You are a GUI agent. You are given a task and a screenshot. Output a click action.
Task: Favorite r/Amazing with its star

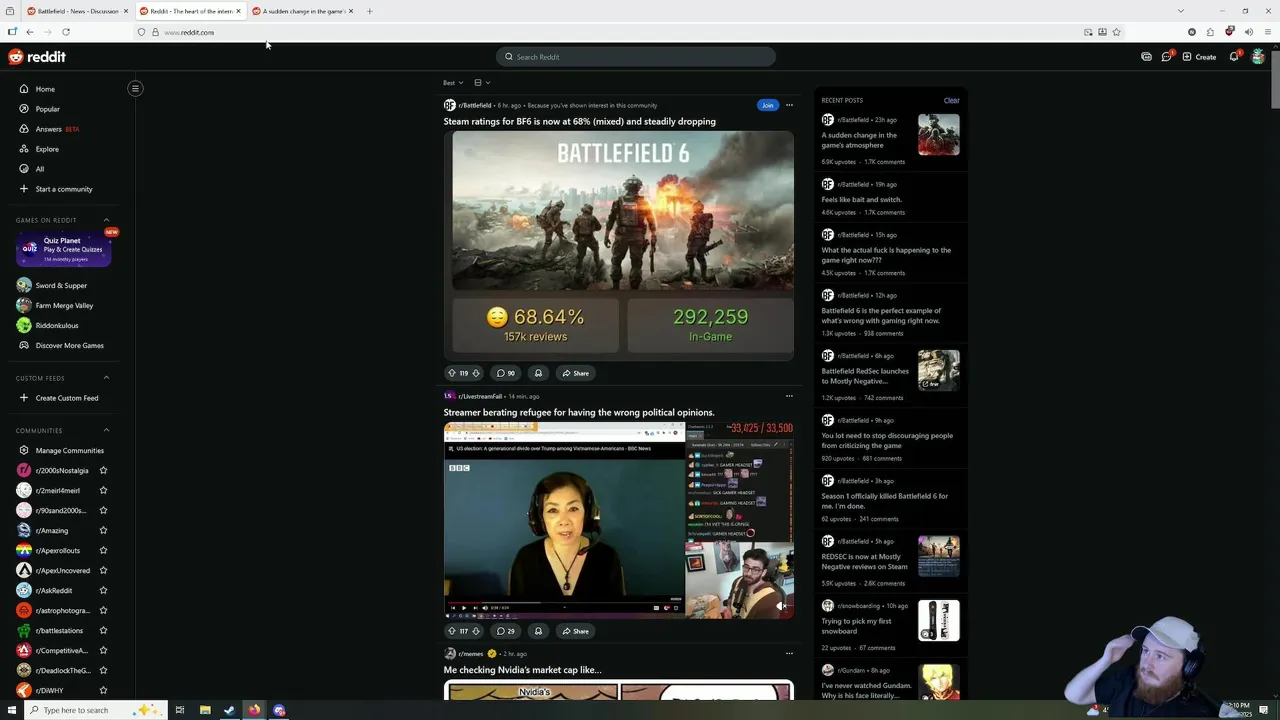click(103, 530)
